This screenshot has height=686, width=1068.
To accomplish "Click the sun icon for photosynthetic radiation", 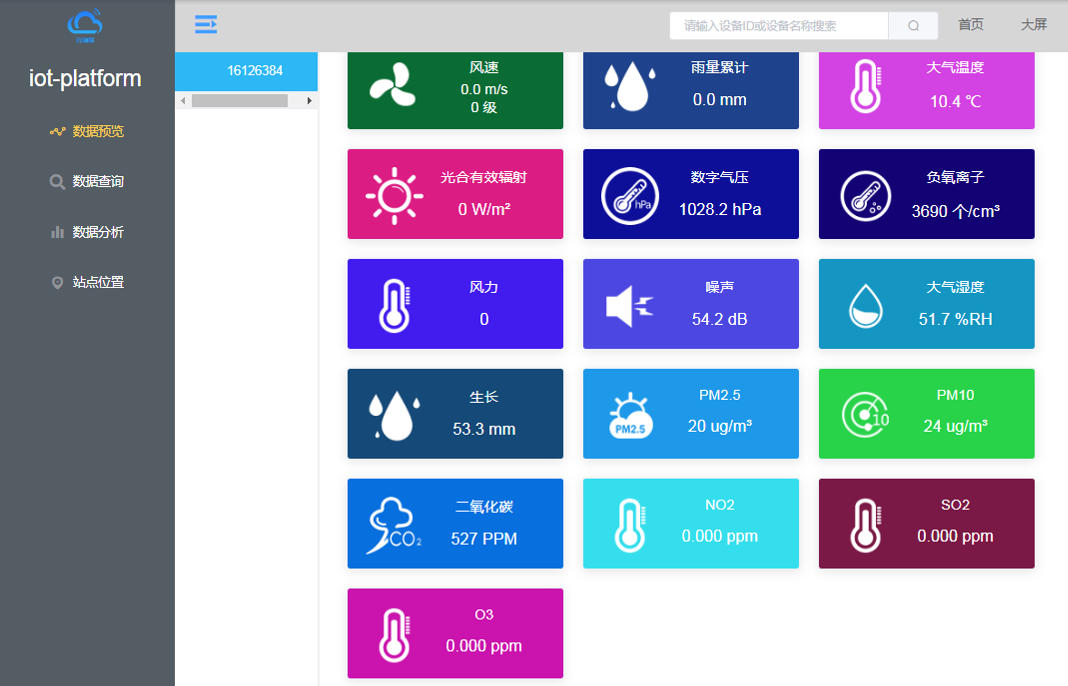I will (393, 195).
